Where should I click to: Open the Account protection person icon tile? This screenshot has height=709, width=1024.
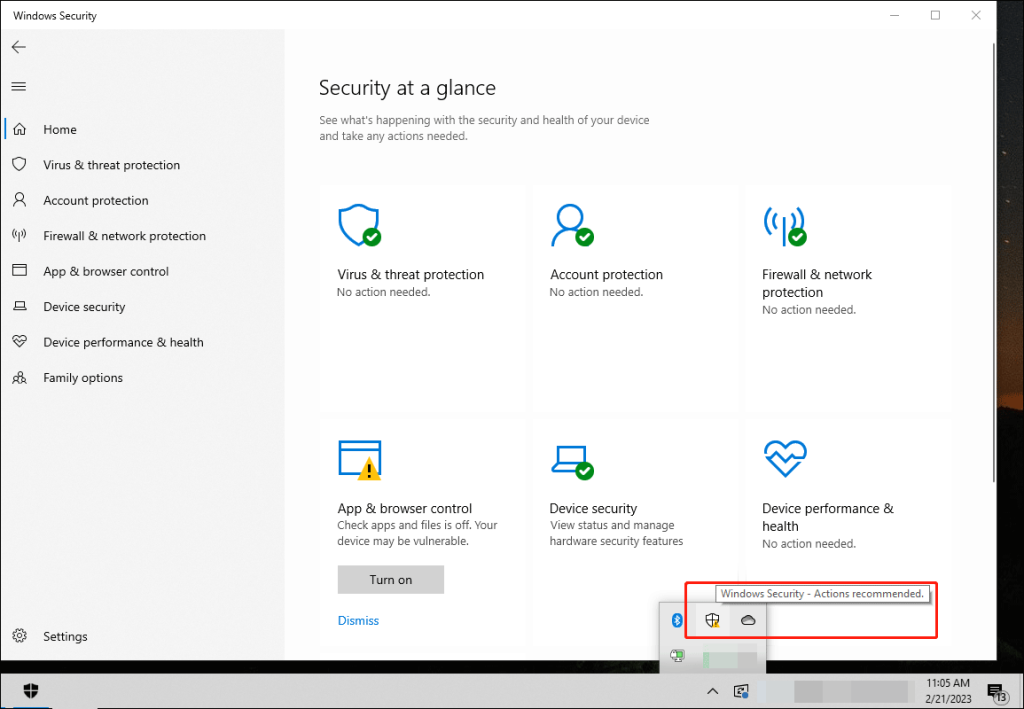[x=571, y=226]
